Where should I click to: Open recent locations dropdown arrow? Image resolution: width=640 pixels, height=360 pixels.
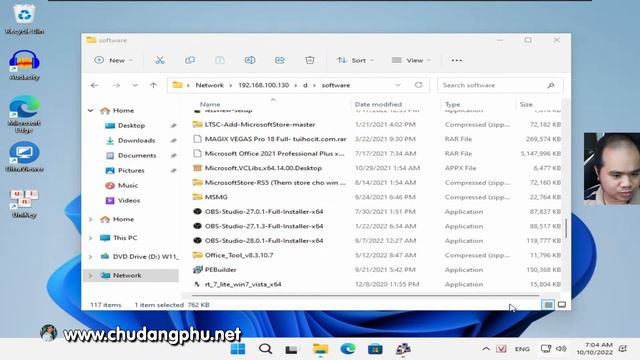[x=135, y=85]
